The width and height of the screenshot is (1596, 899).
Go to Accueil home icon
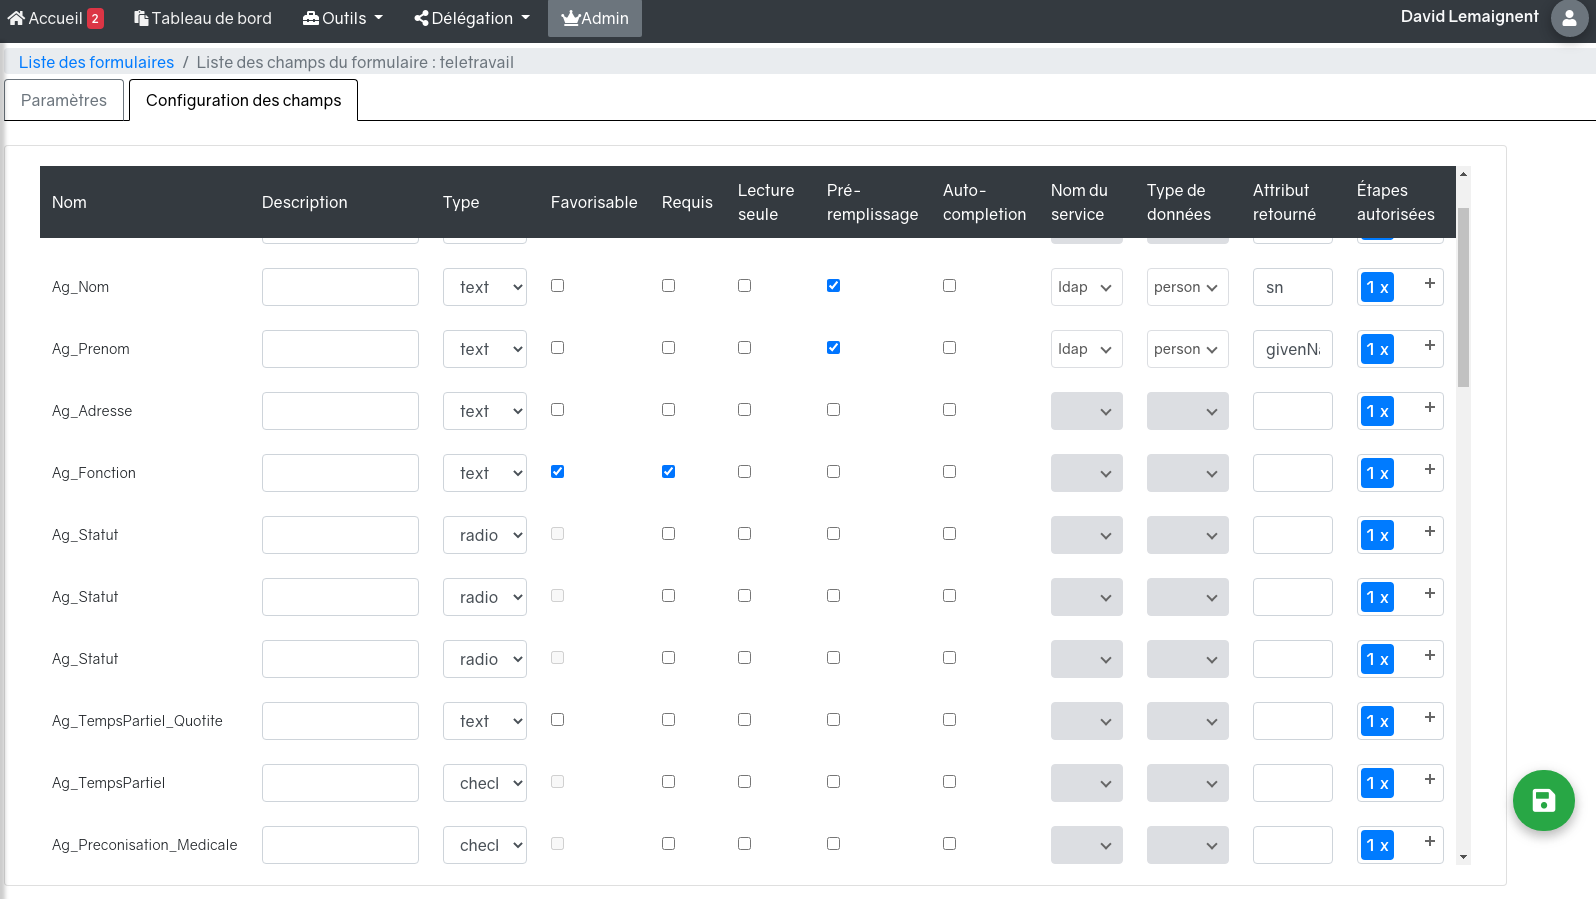(16, 18)
